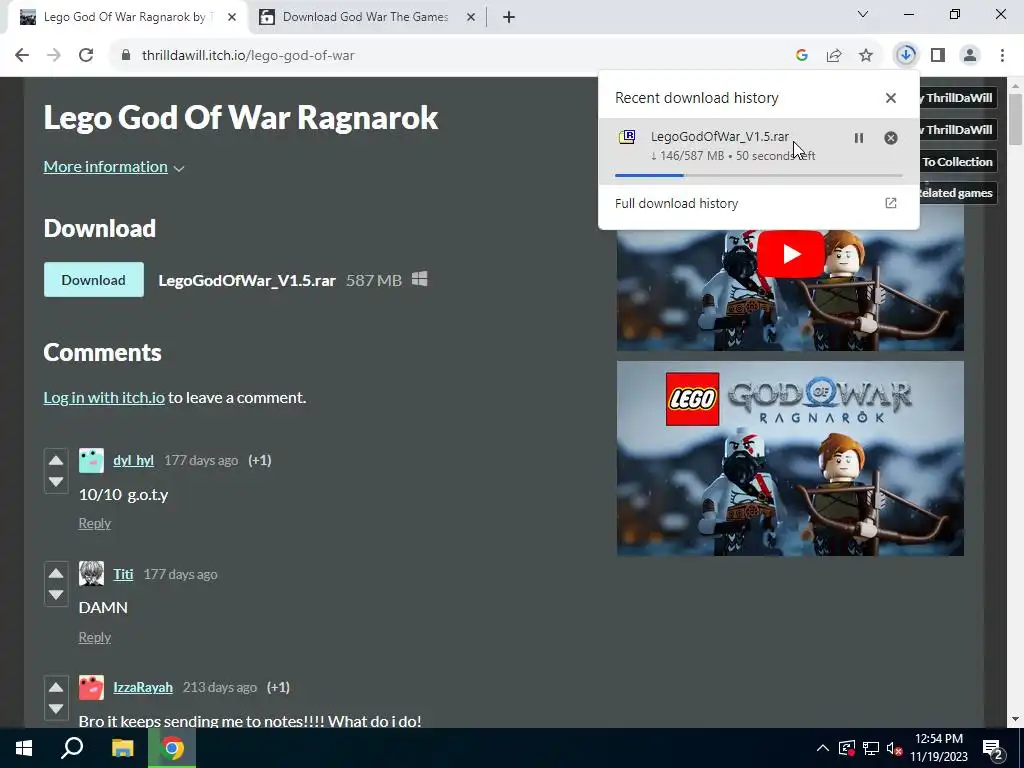This screenshot has height=768, width=1024.
Task: Upvote IzzaRayah's comment
Action: tap(56, 687)
